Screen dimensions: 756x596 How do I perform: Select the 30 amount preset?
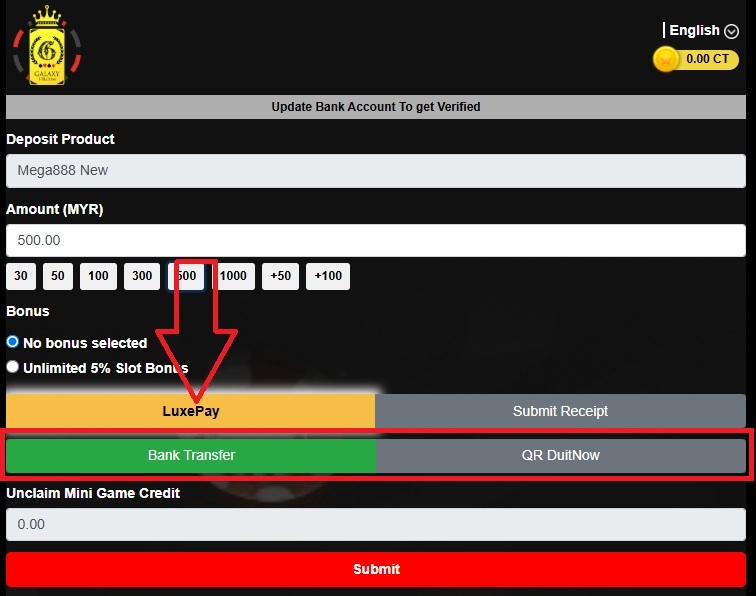(21, 276)
